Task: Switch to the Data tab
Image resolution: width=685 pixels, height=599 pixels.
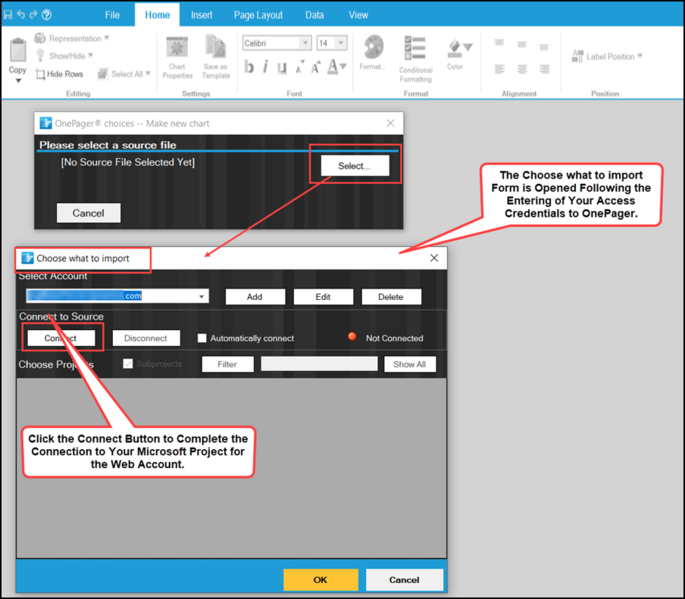Action: [x=314, y=15]
